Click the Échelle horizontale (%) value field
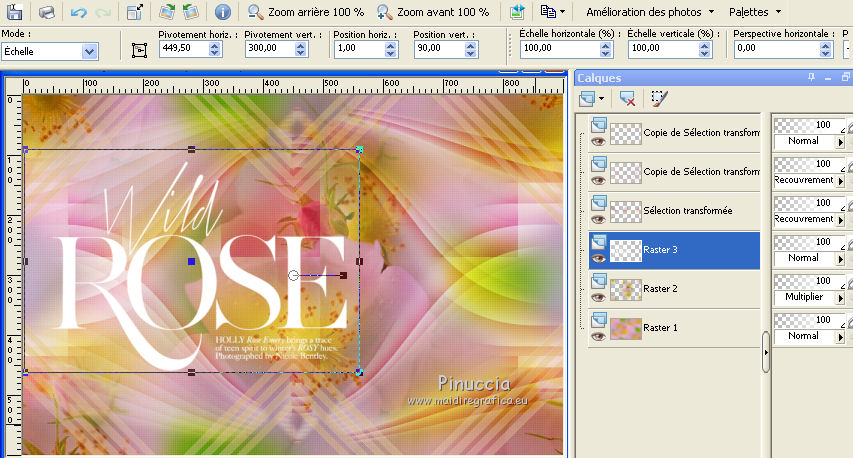The image size is (853, 458). 560,48
